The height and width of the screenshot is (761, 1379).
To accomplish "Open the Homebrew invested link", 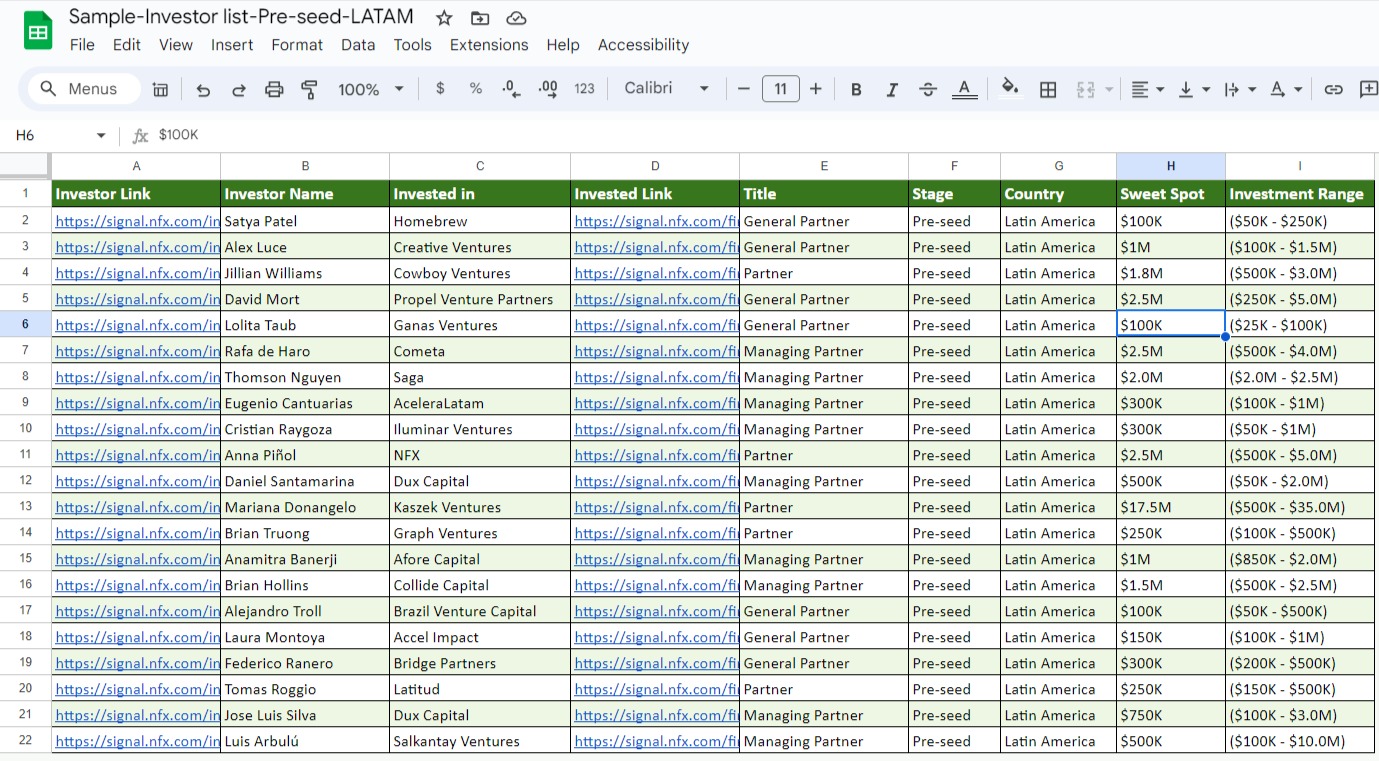I will [656, 221].
